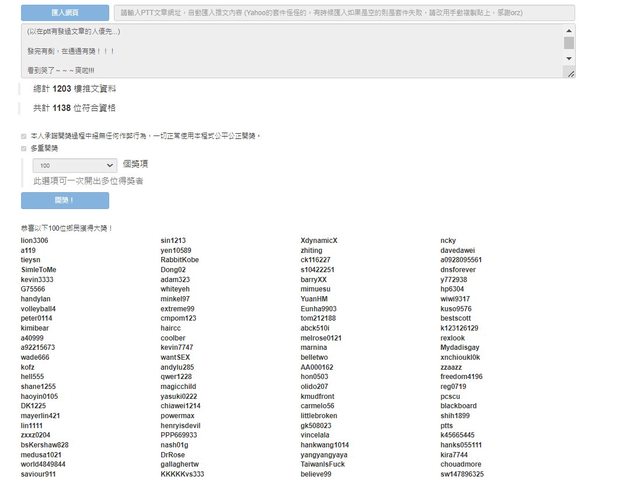Click the text area resize handle

(x=571, y=75)
